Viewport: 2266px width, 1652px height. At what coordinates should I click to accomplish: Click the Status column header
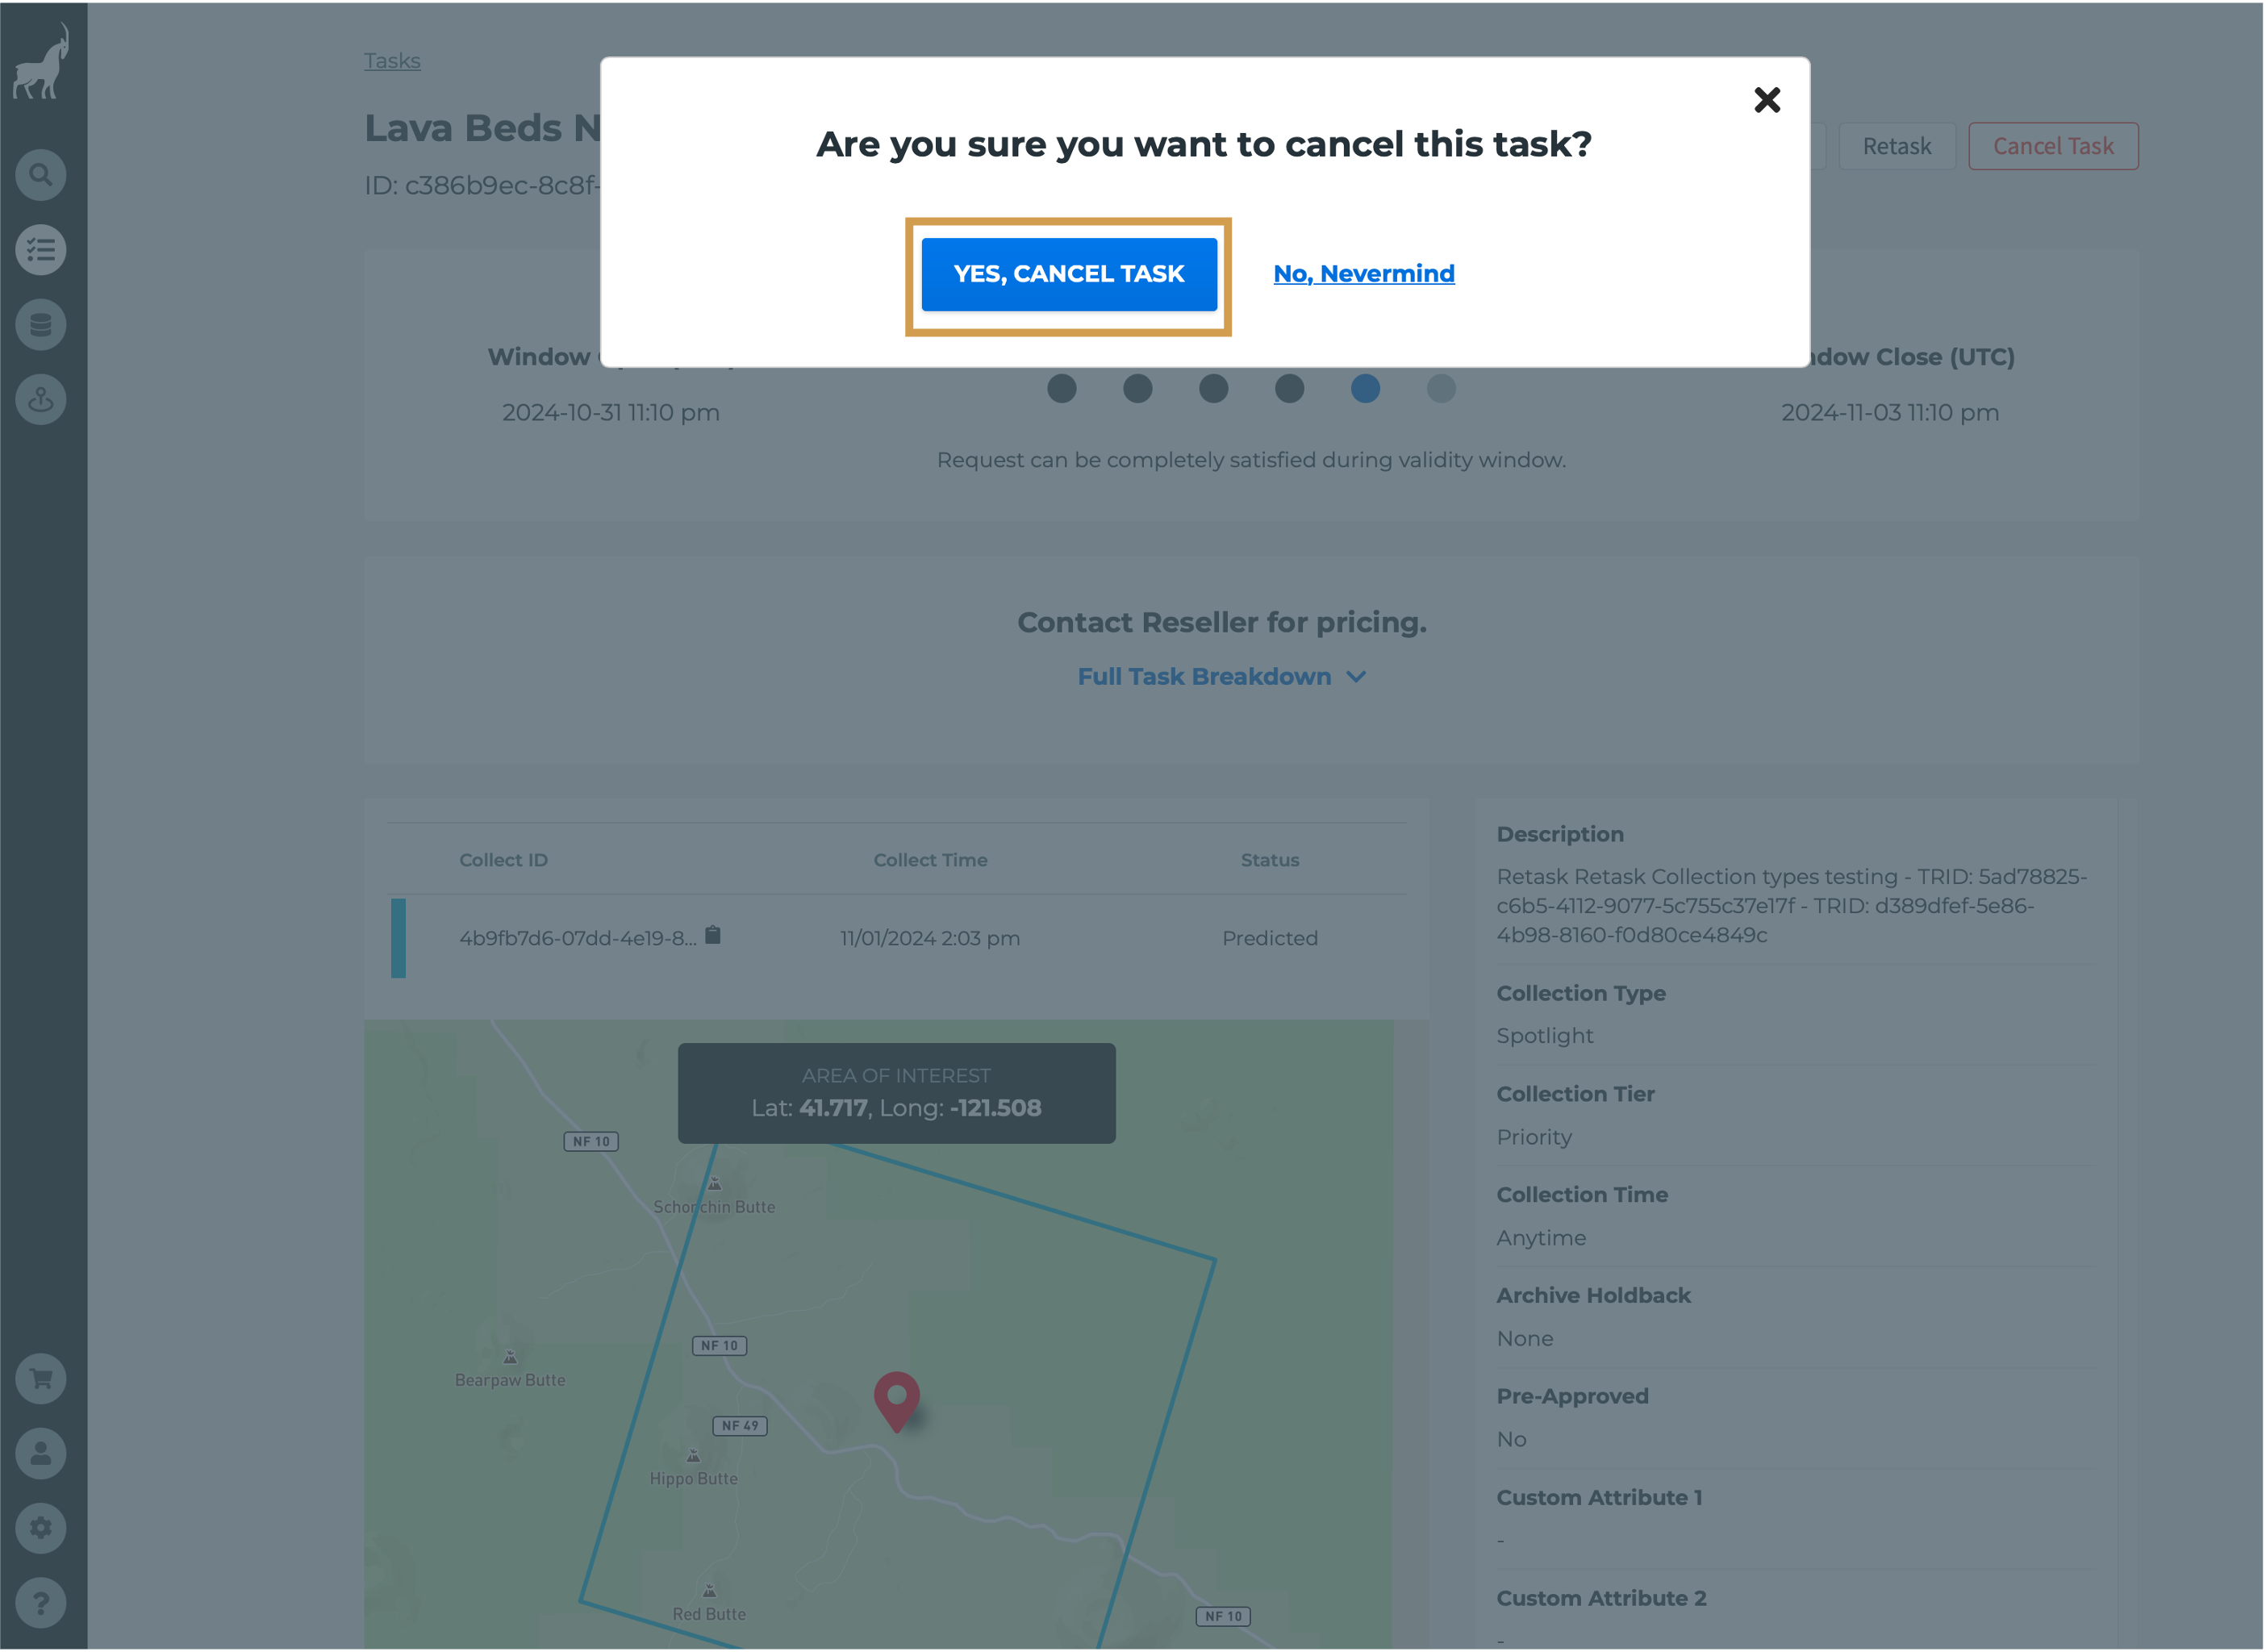point(1270,860)
